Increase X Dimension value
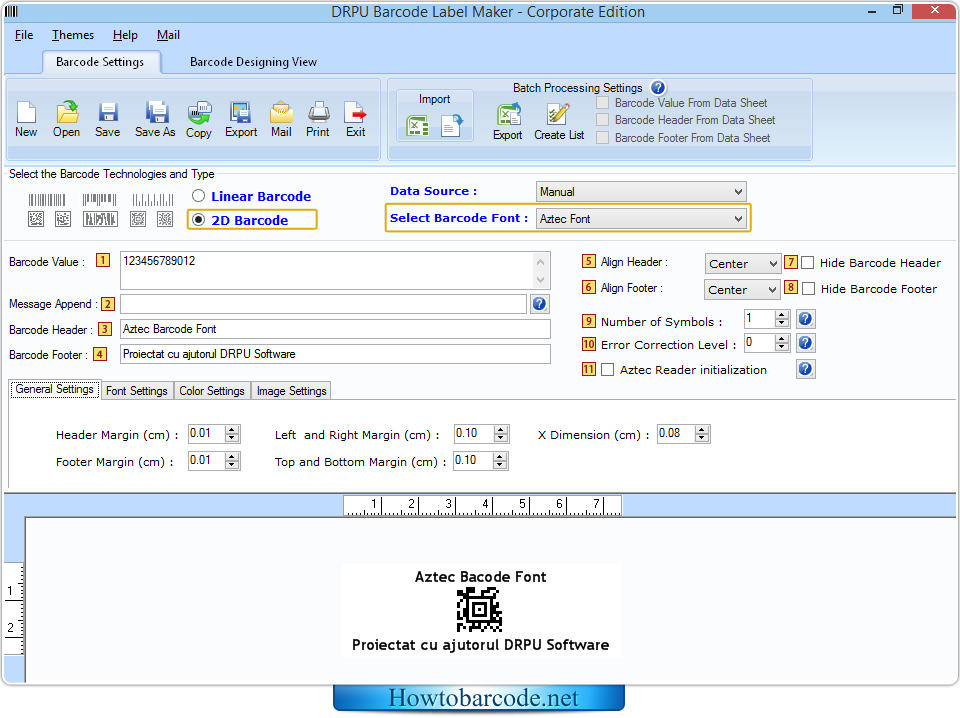Viewport: 960px width, 718px height. point(702,430)
